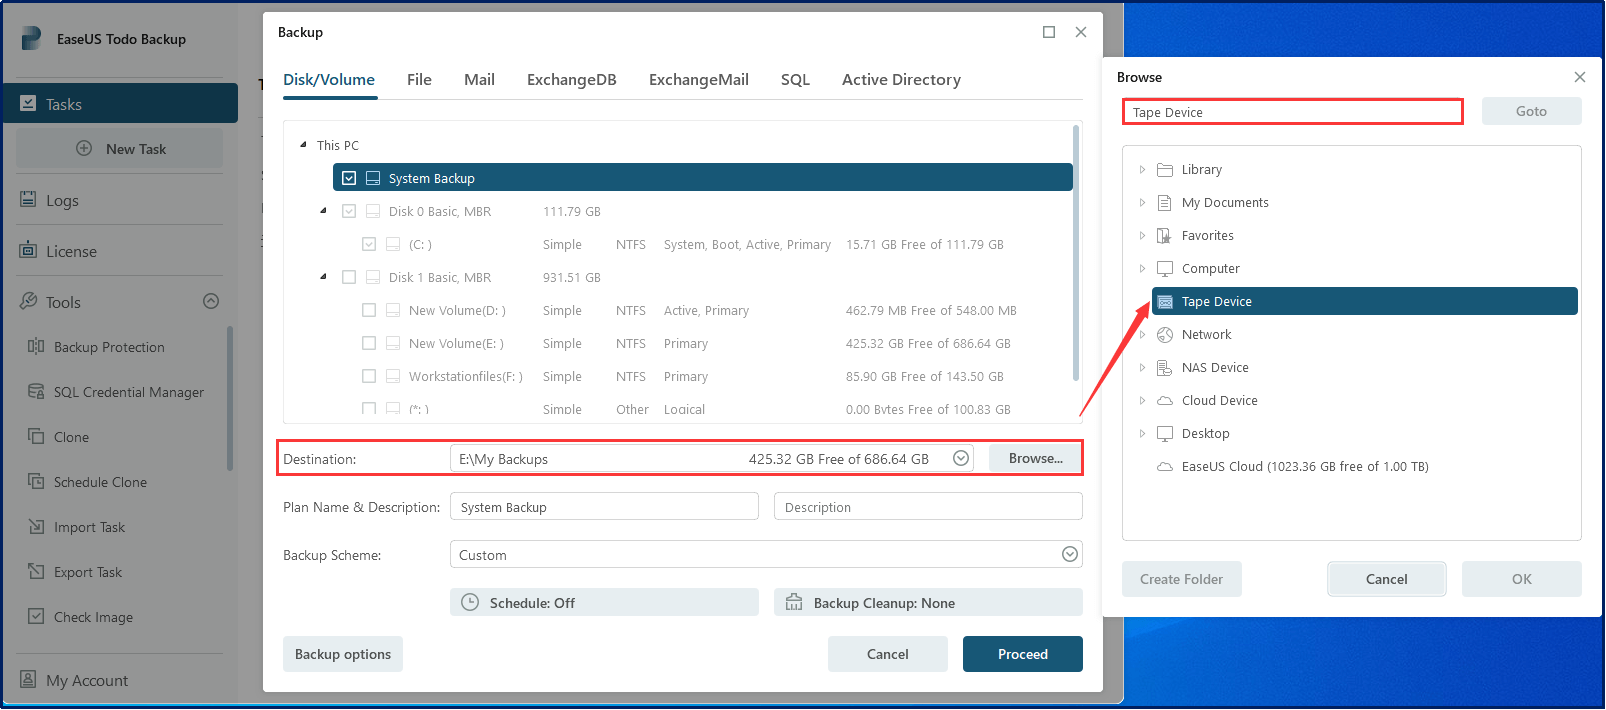This screenshot has width=1606, height=710.
Task: Click the Check Image icon
Action: (x=36, y=617)
